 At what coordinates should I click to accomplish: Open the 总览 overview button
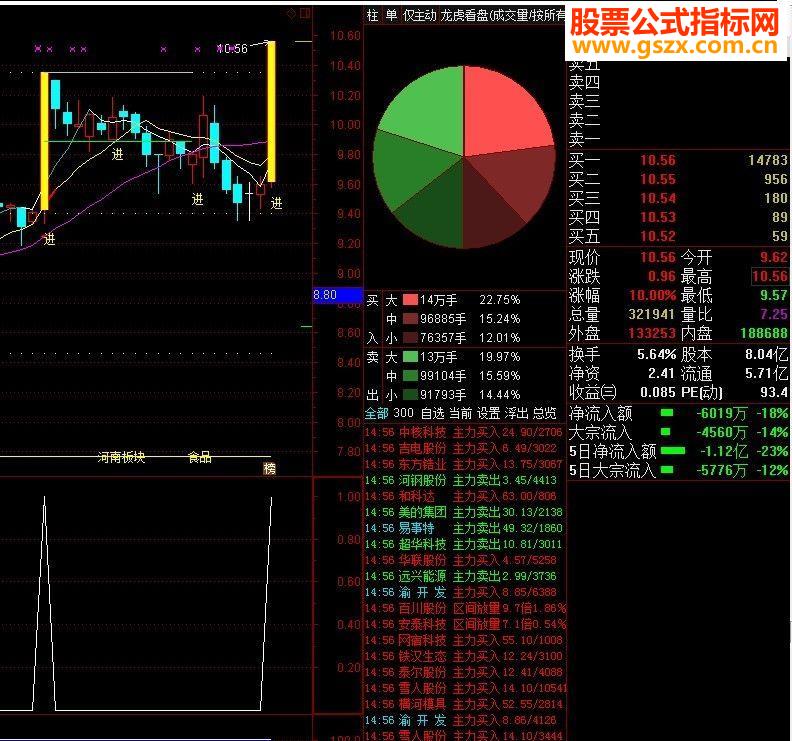click(x=544, y=413)
